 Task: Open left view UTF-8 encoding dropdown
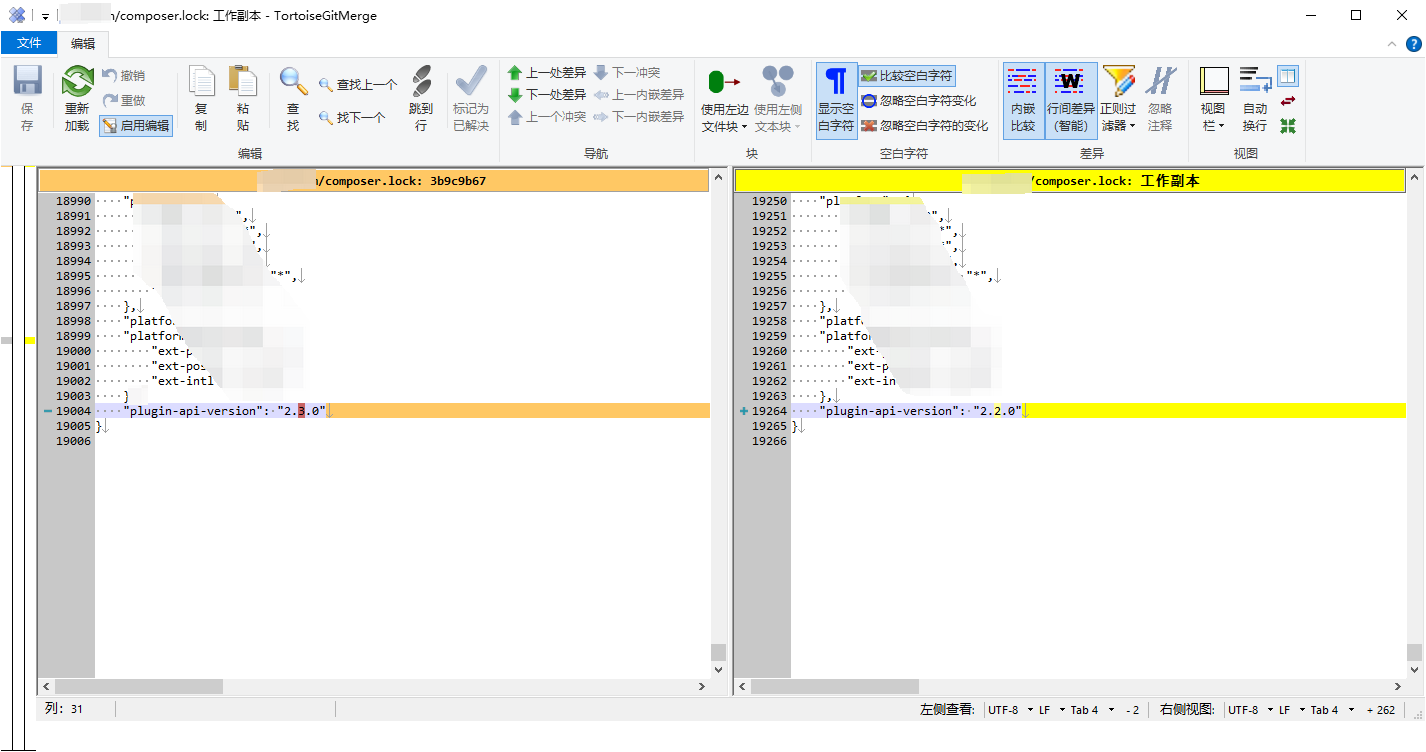(x=1008, y=710)
